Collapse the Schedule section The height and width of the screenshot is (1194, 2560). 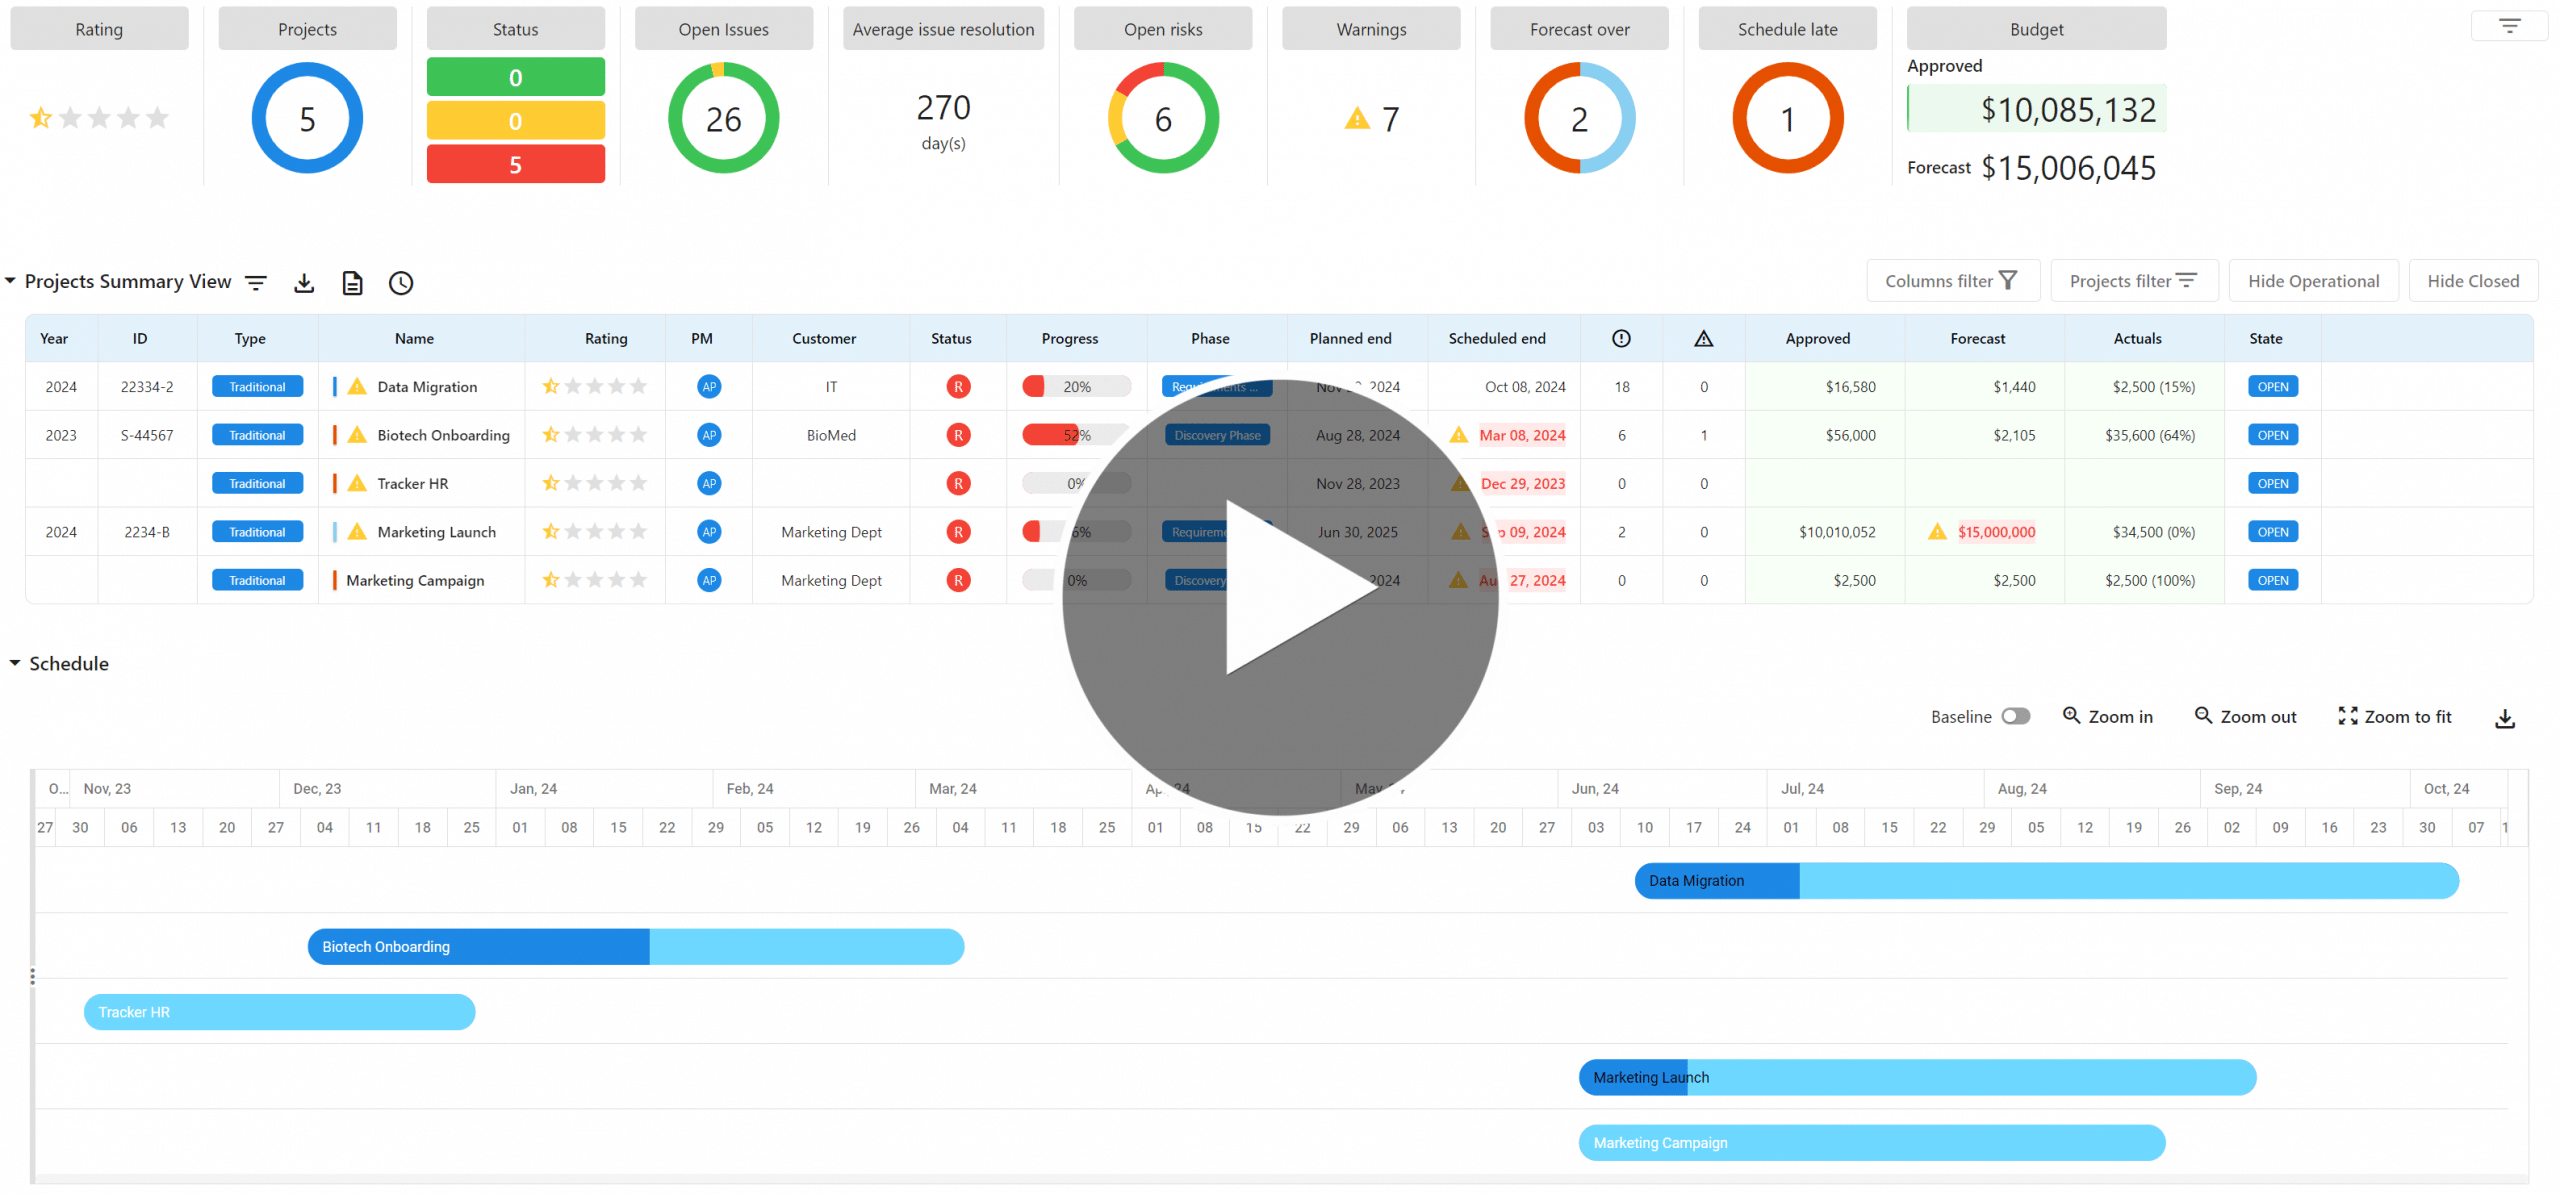coord(15,663)
